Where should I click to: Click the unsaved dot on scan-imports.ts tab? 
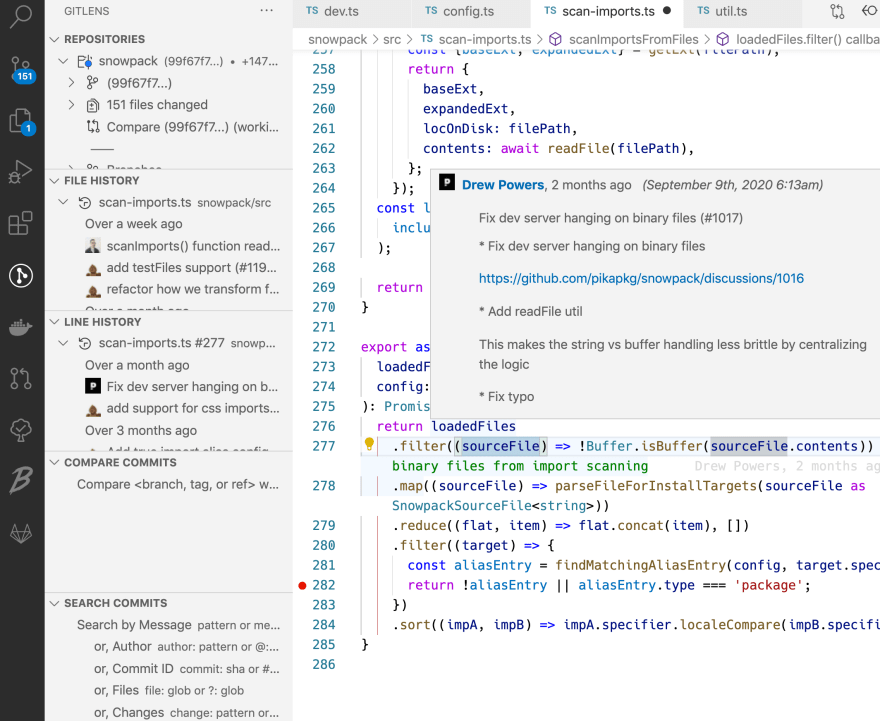click(x=667, y=11)
